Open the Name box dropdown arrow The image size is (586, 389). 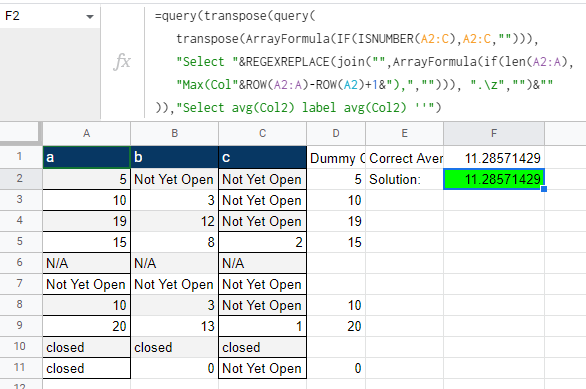click(x=90, y=17)
